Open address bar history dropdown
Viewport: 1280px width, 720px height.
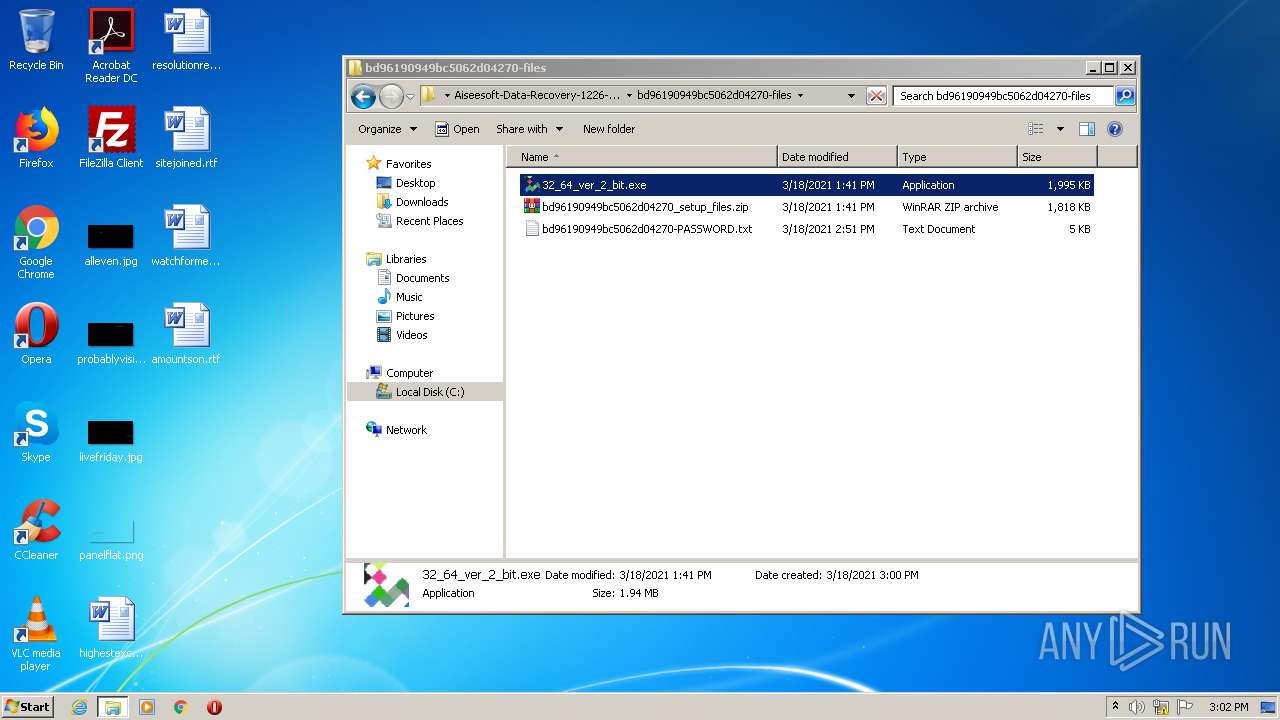tap(851, 96)
